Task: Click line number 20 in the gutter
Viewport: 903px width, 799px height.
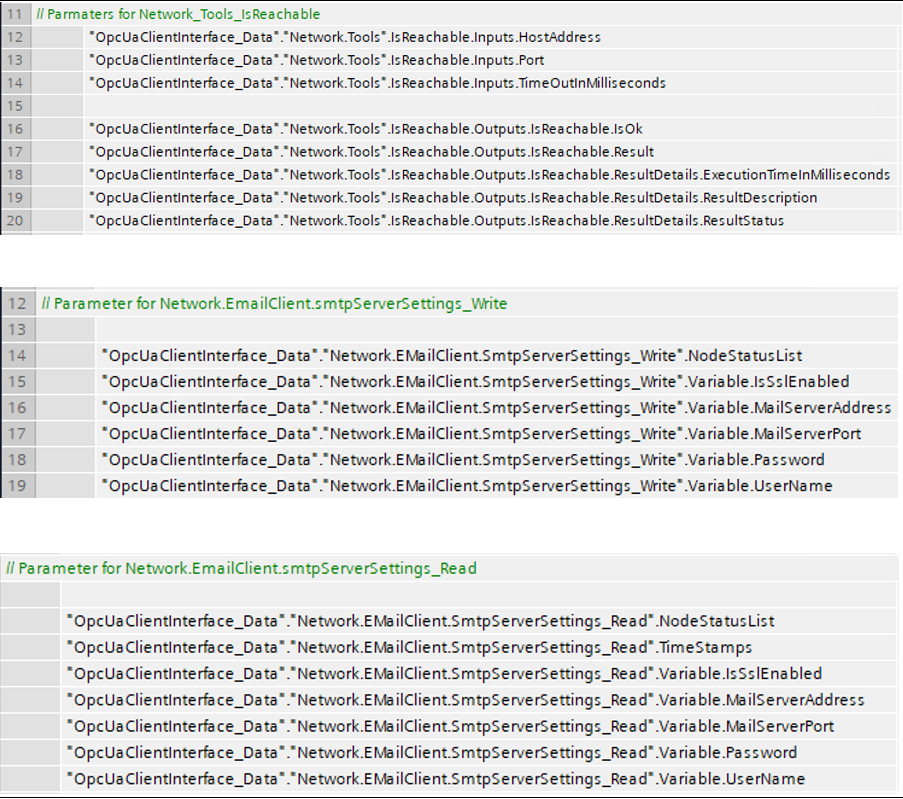Action: [15, 221]
